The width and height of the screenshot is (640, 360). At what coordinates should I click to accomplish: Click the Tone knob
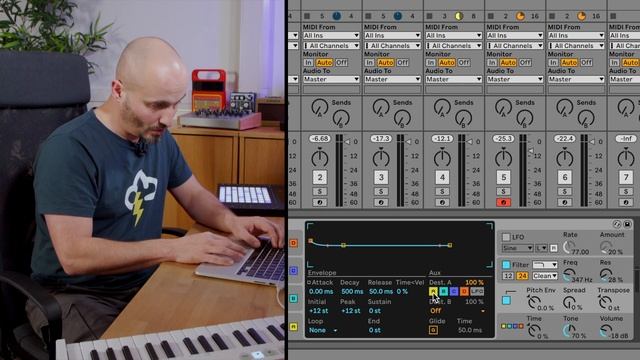pyautogui.click(x=568, y=330)
